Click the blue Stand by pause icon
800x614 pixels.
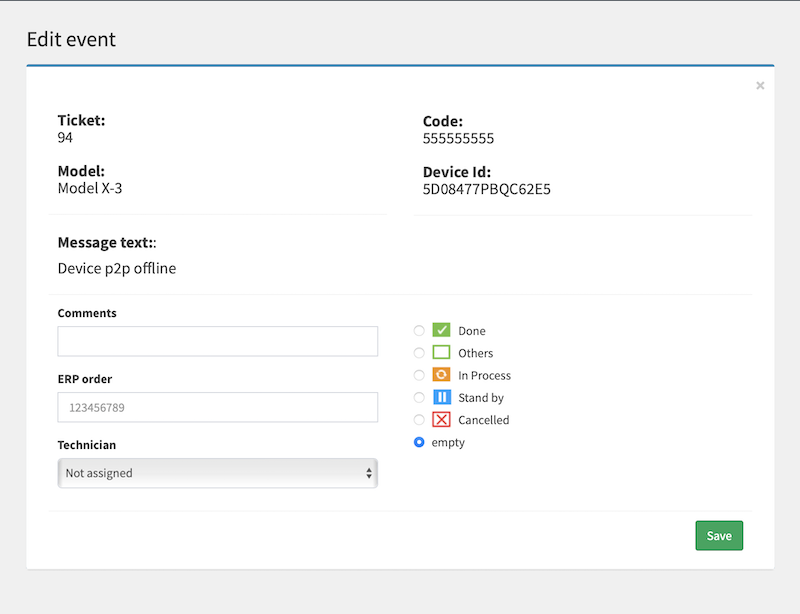[441, 397]
